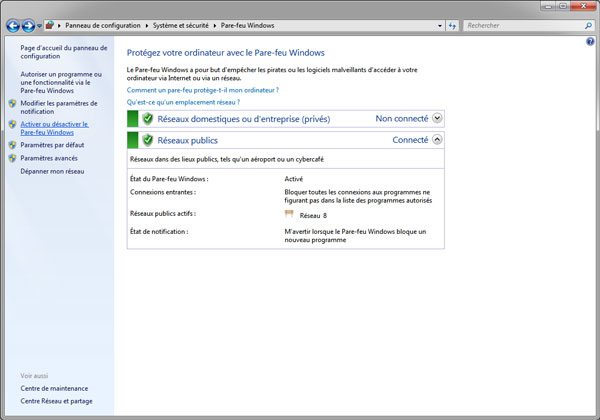600x420 pixels.
Task: Refresh the page with the refresh icon
Action: point(452,26)
